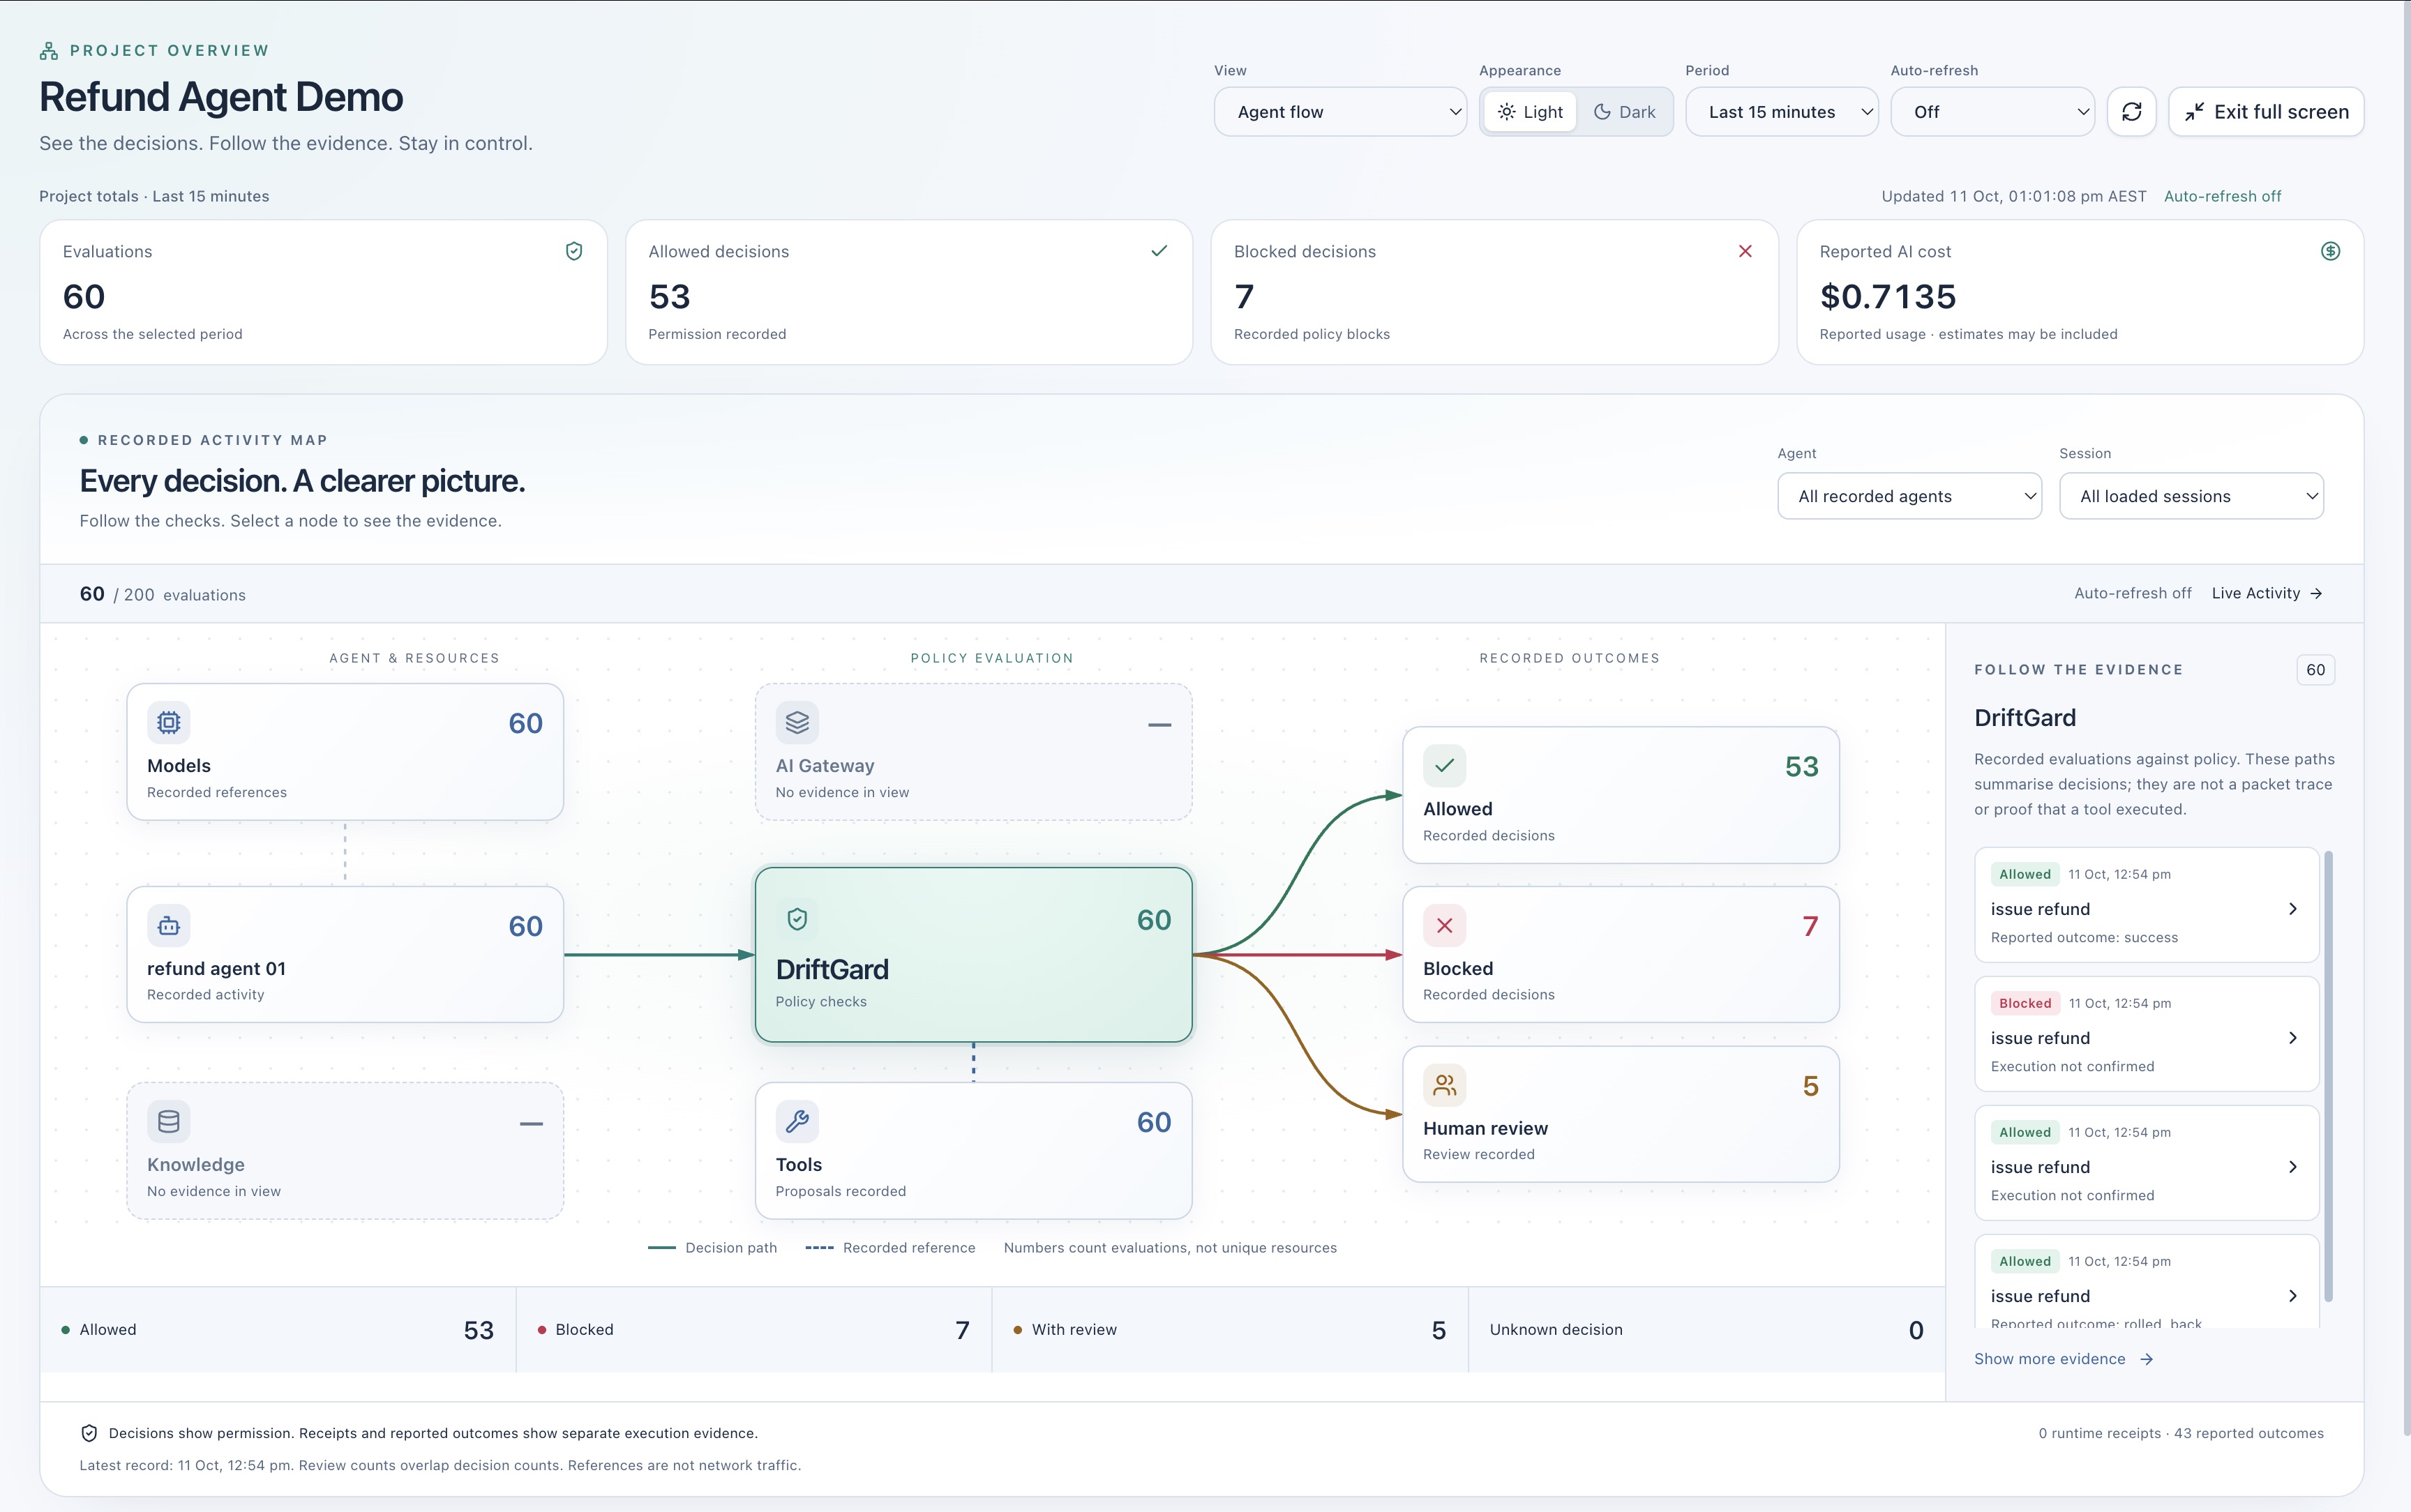Select the Tools proposals recorded node
2411x1512 pixels.
(974, 1151)
